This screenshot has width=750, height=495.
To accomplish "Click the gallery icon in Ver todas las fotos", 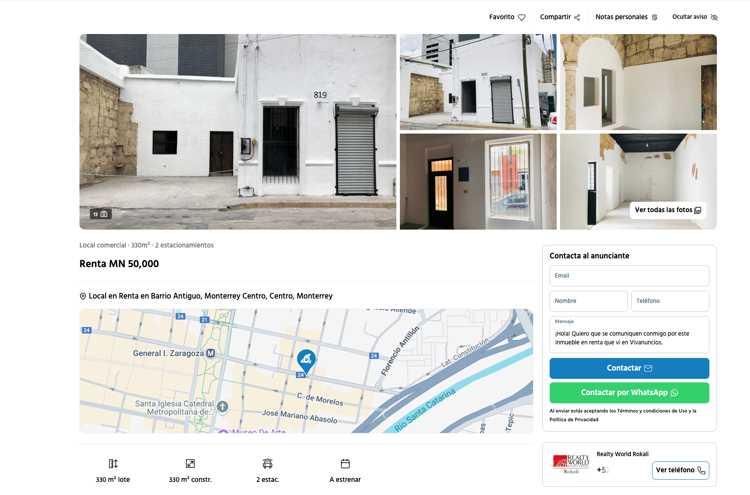I will [x=698, y=210].
